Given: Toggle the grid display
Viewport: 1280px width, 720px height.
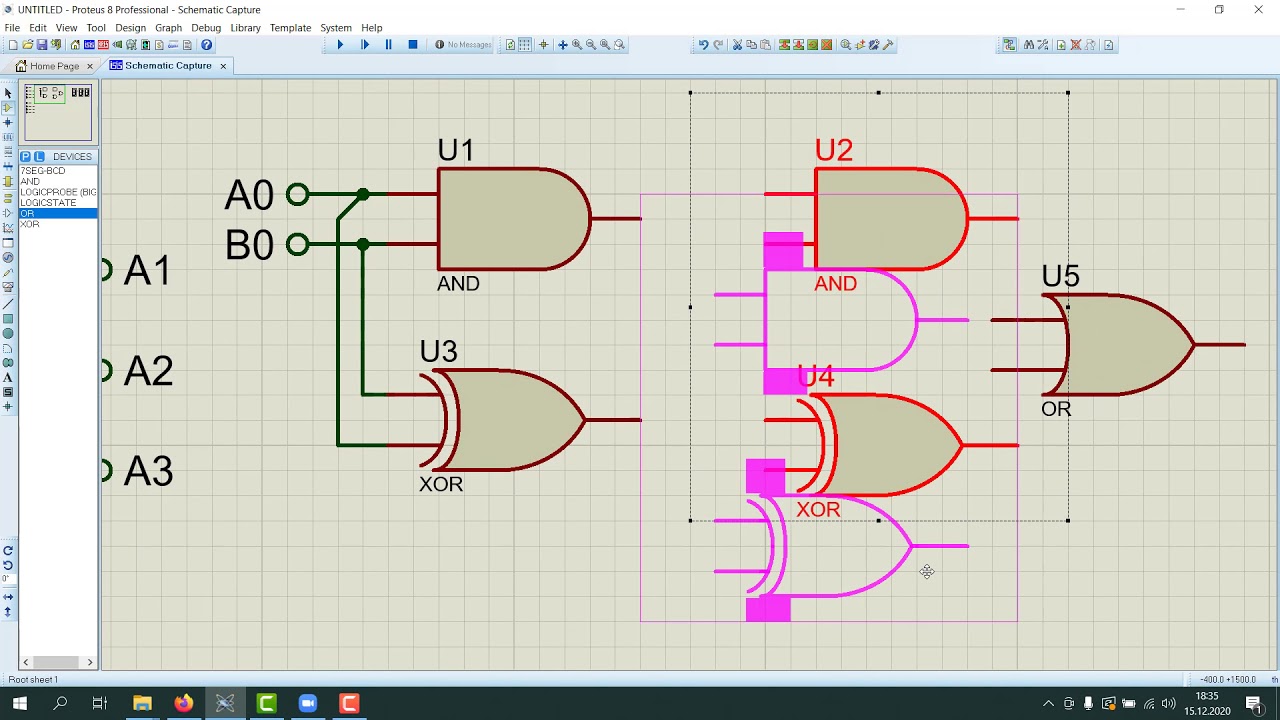Looking at the screenshot, I should [x=524, y=45].
